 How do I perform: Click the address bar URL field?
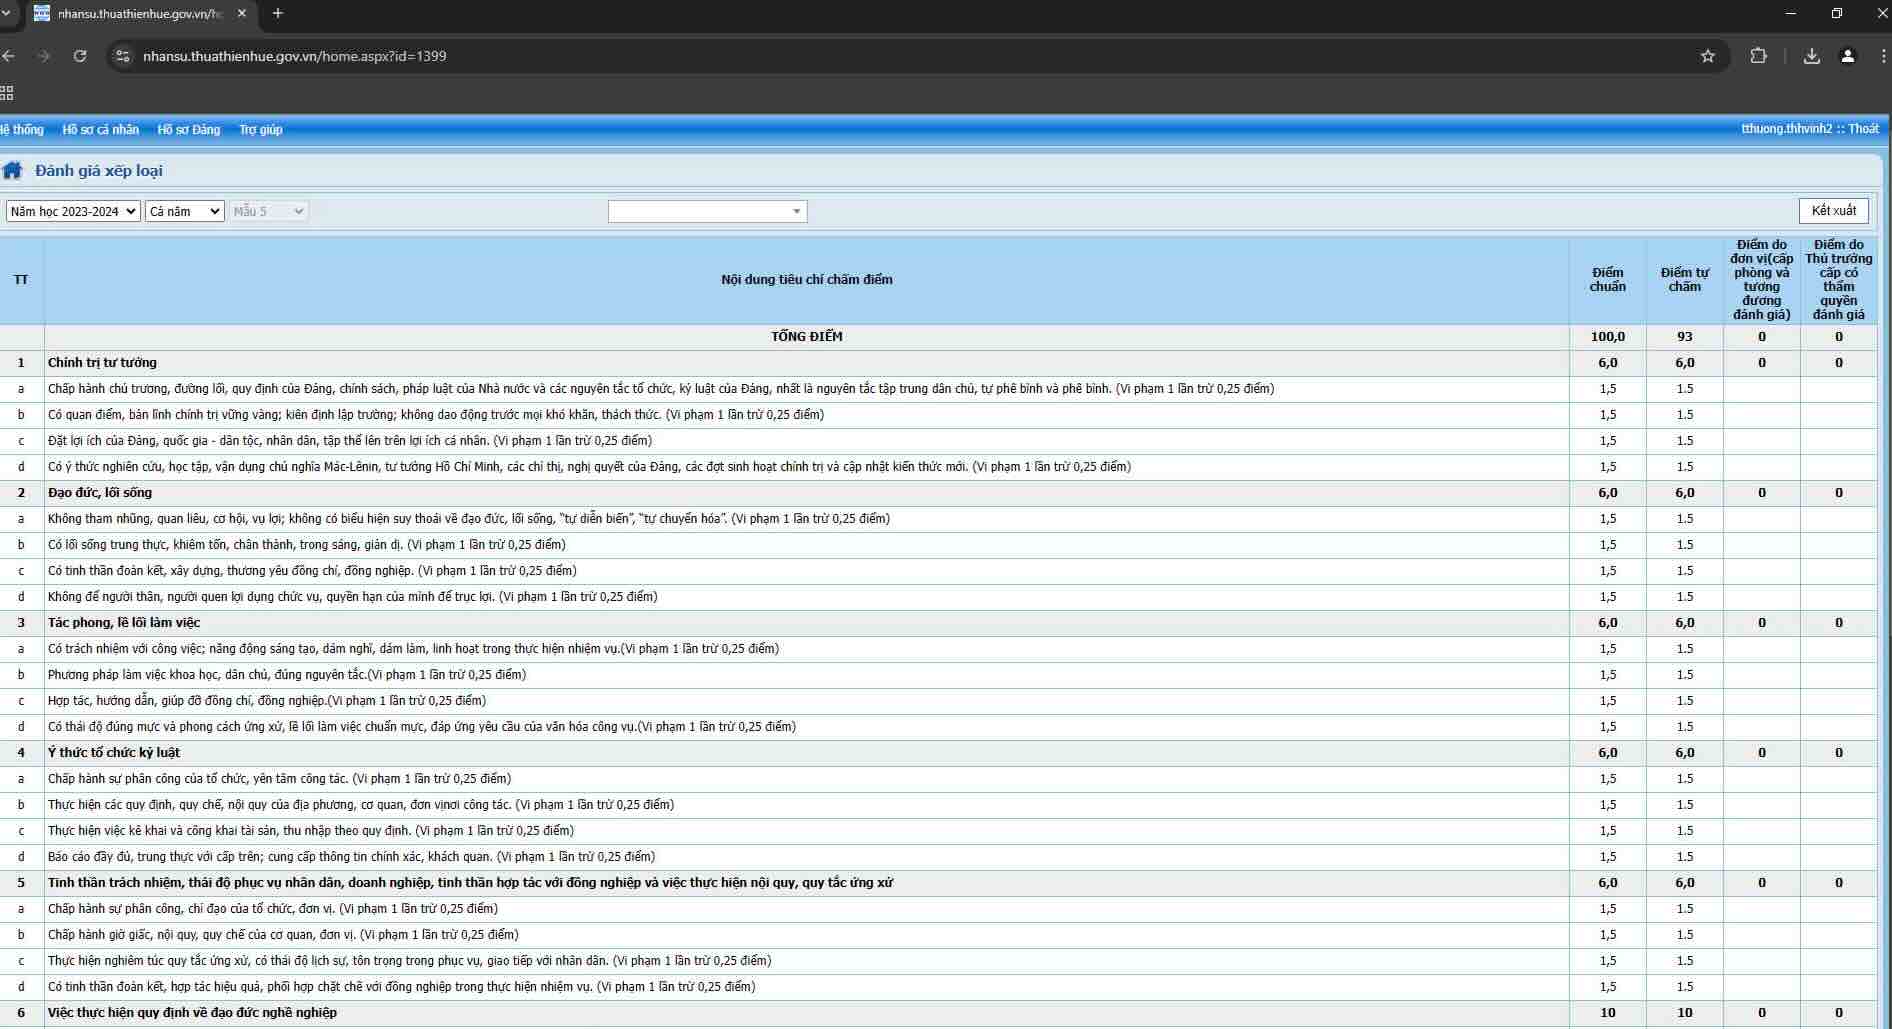tap(900, 56)
